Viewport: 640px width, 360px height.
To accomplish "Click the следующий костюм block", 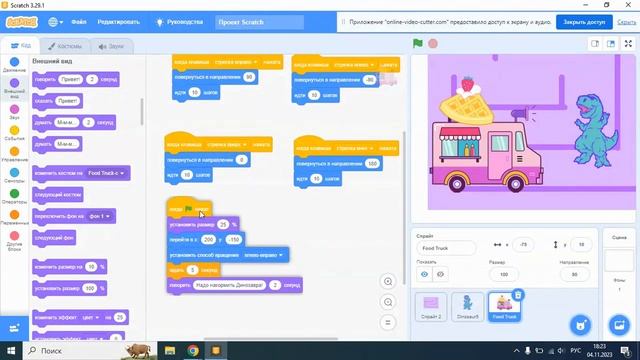I will [58, 195].
